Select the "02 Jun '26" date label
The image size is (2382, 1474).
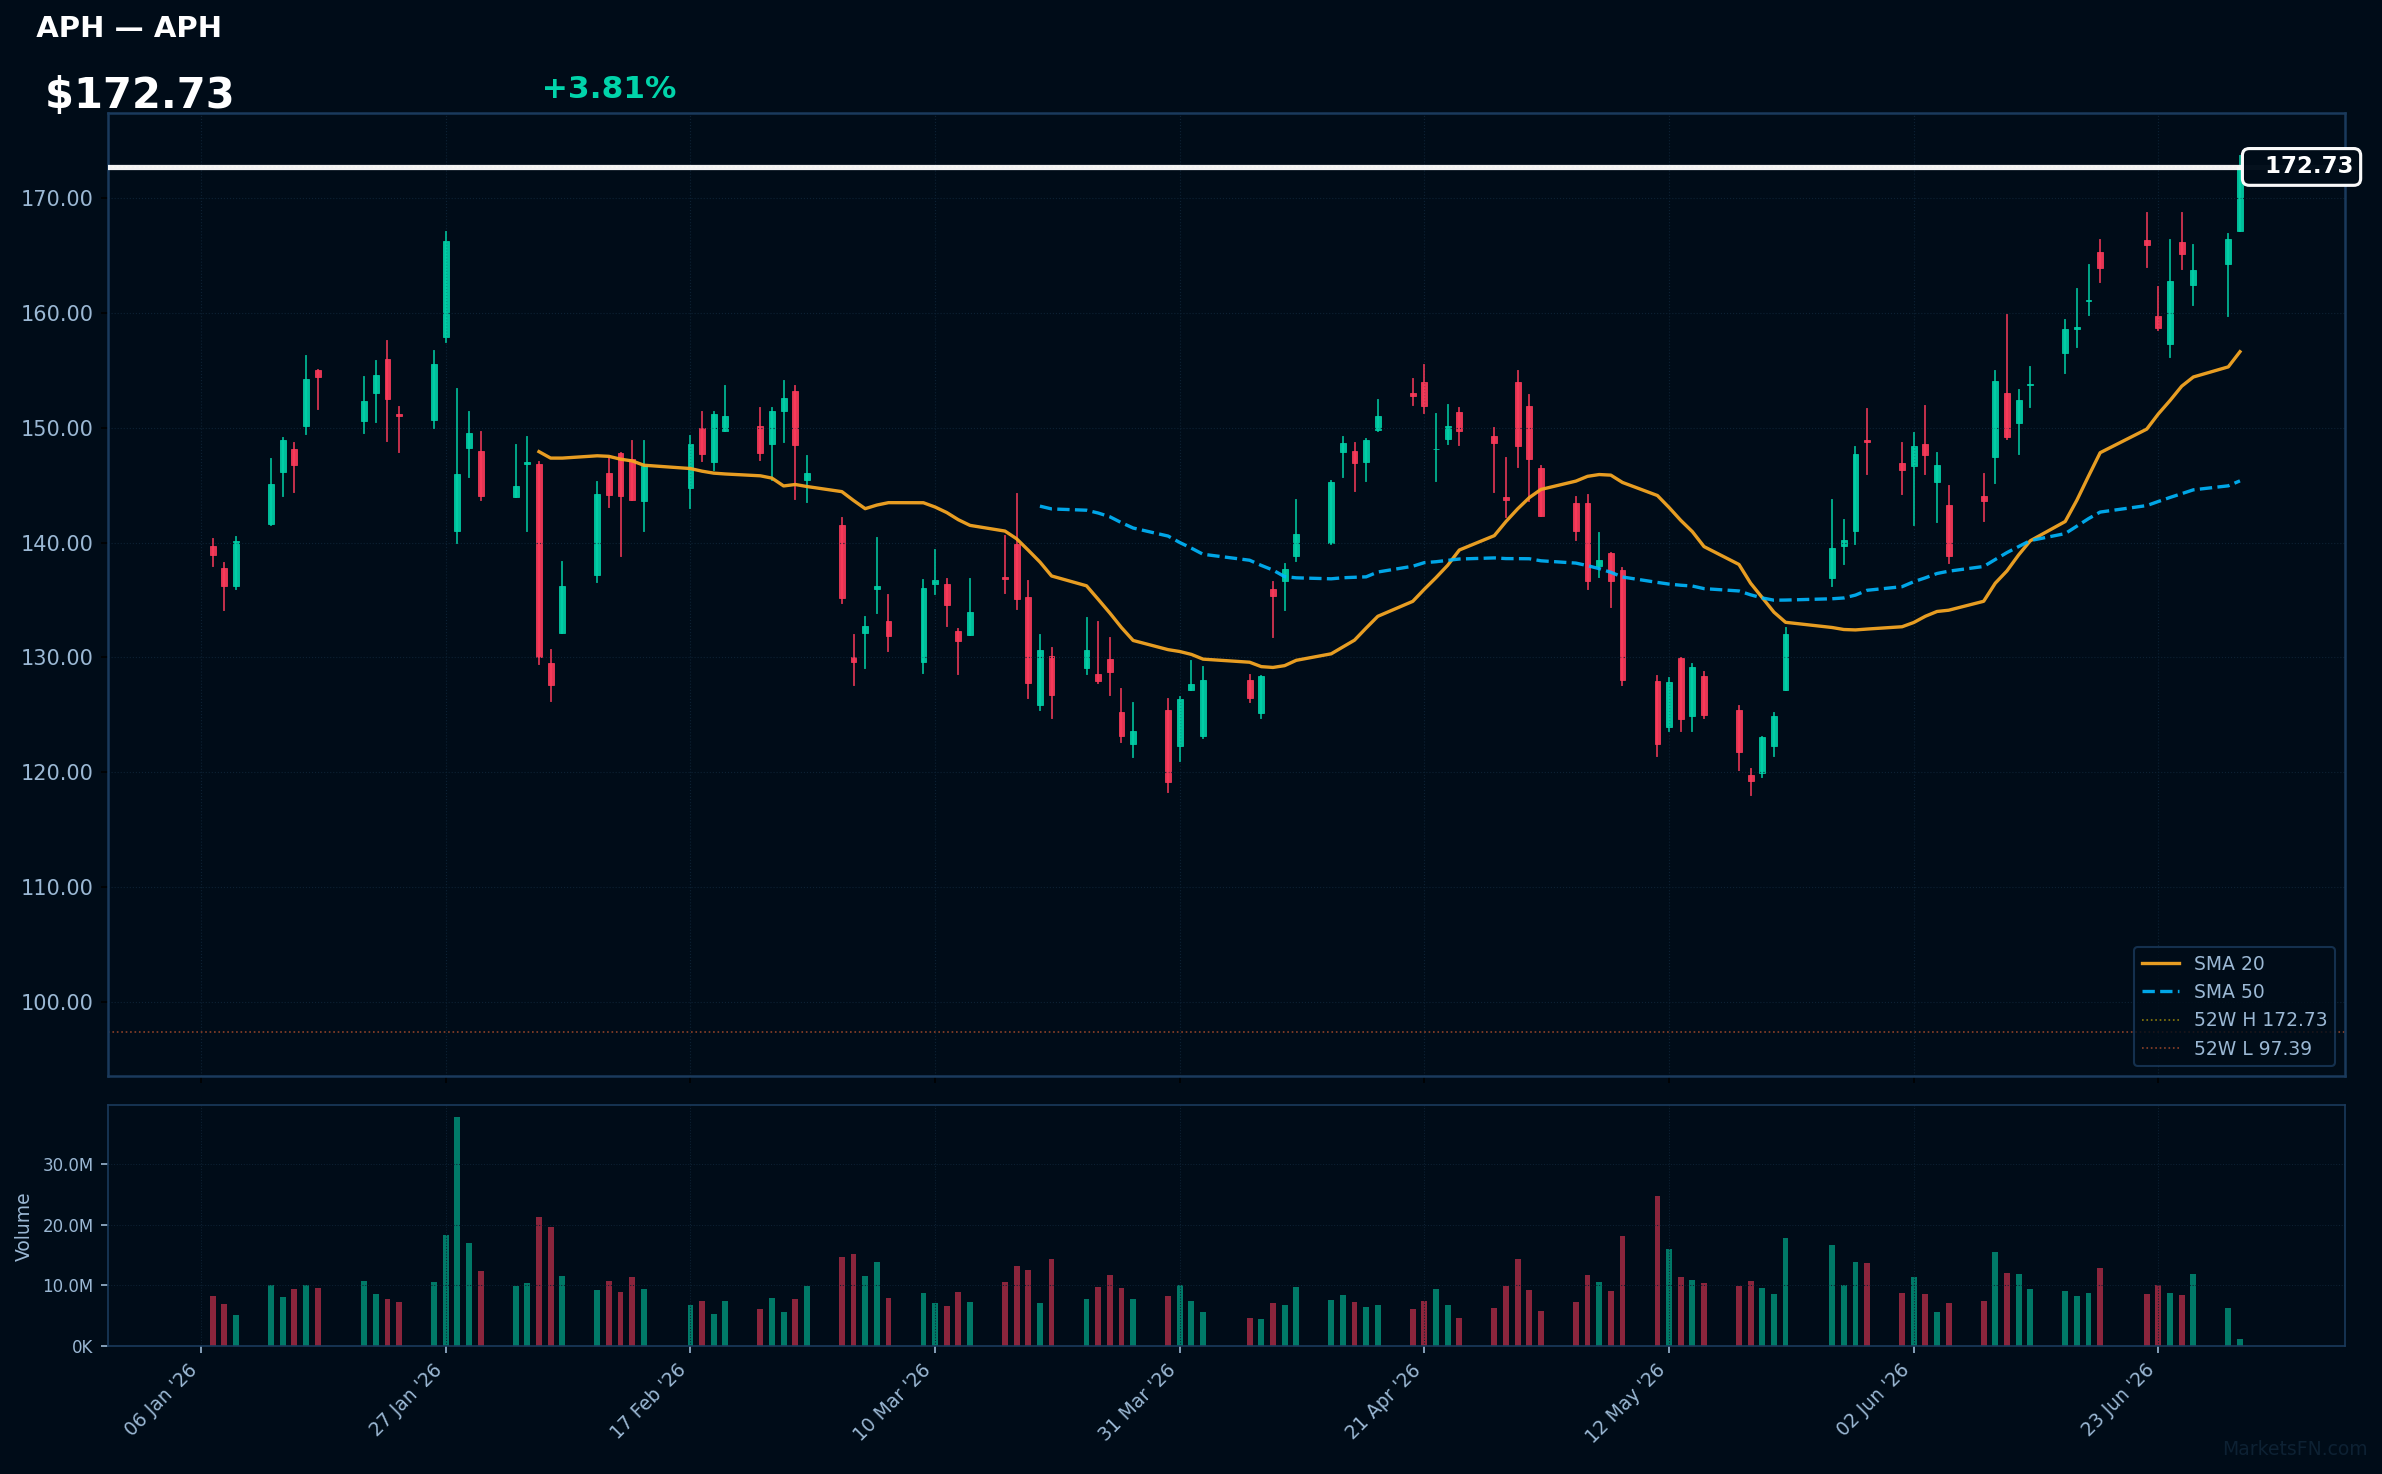[1873, 1399]
